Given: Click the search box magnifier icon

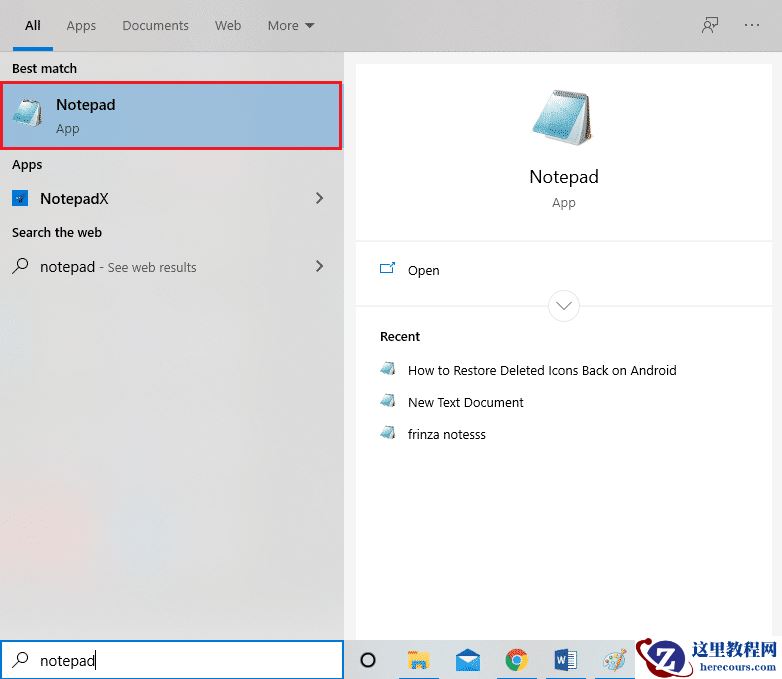Looking at the screenshot, I should (20, 660).
